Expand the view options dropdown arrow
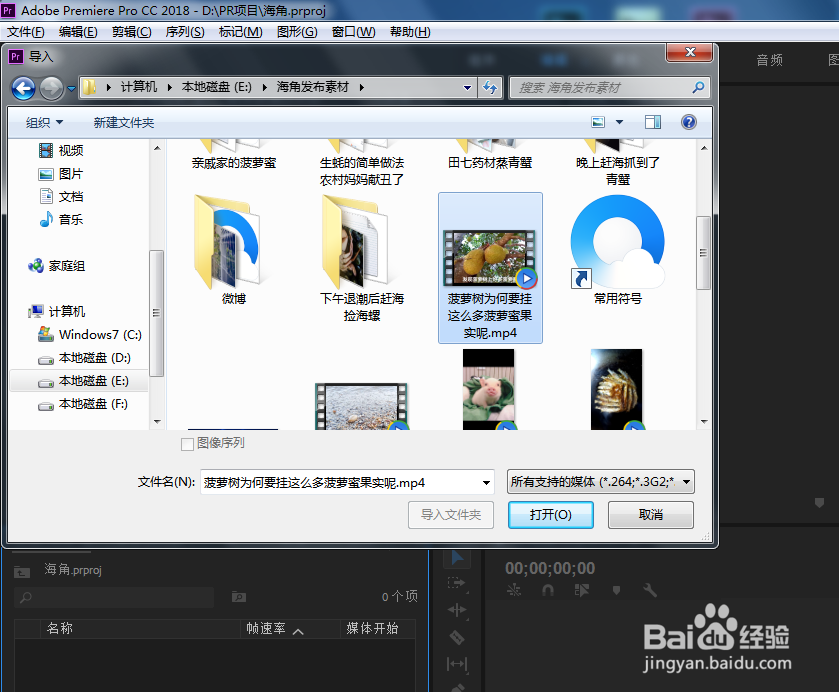Image resolution: width=839 pixels, height=692 pixels. point(620,123)
